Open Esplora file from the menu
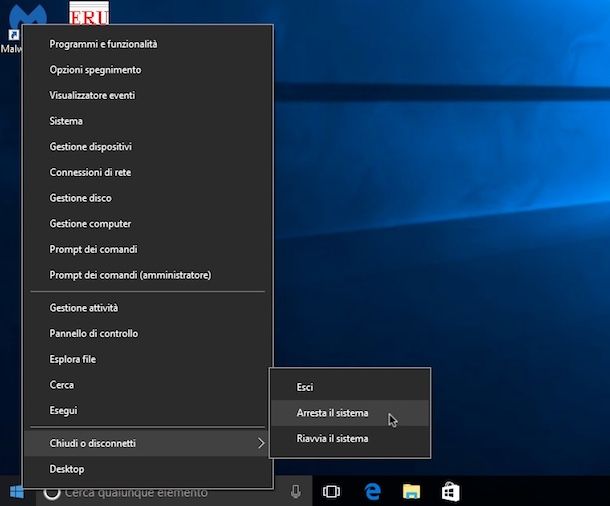The height and width of the screenshot is (506, 610). (x=148, y=359)
